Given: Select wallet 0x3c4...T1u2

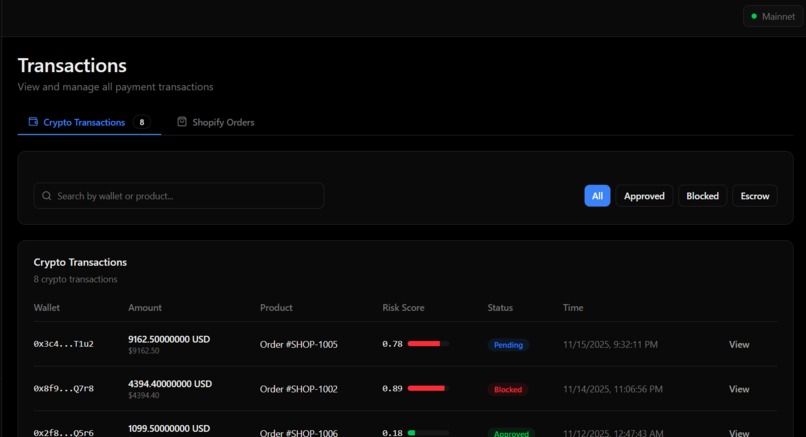Looking at the screenshot, I should 64,344.
